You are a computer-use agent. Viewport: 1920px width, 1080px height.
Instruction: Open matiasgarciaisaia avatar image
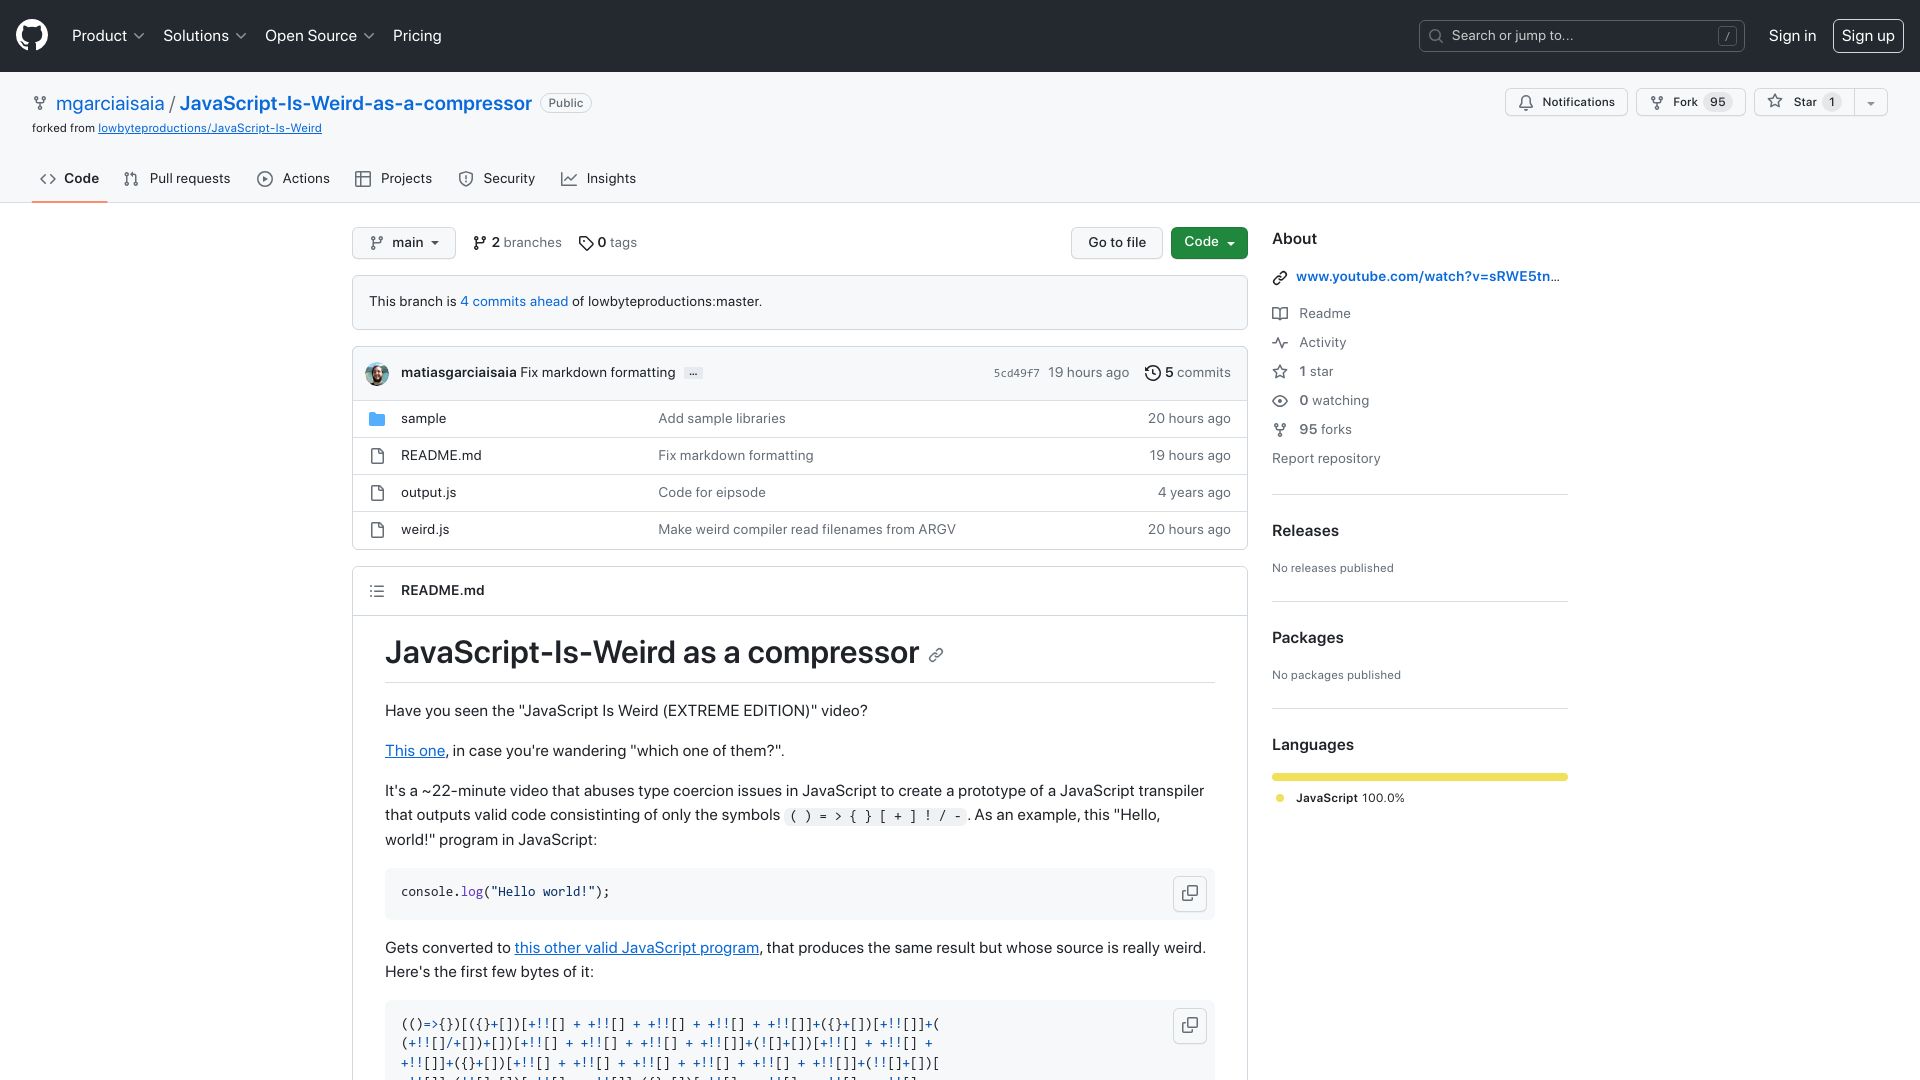coord(377,373)
